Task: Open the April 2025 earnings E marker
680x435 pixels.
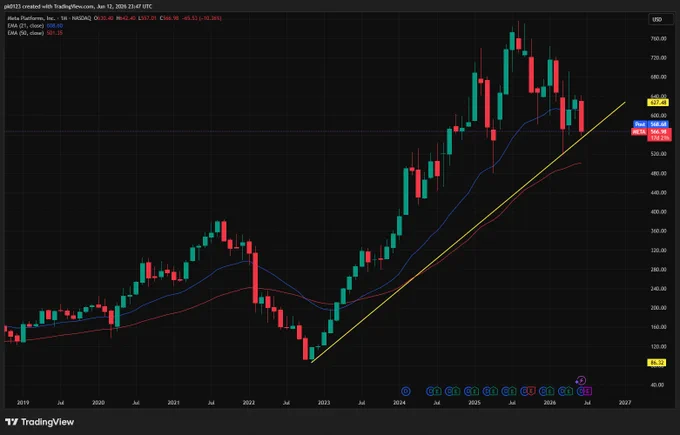Action: [494, 391]
